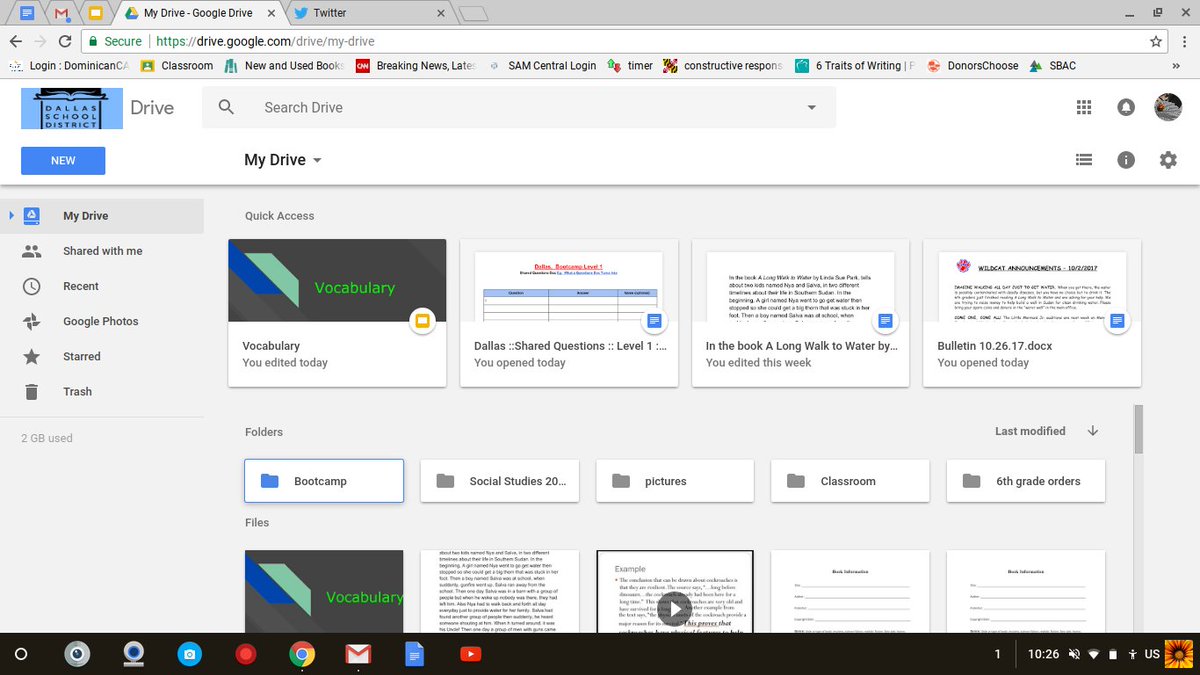Open ChromeOS launcher circle
The height and width of the screenshot is (675, 1200).
21,654
